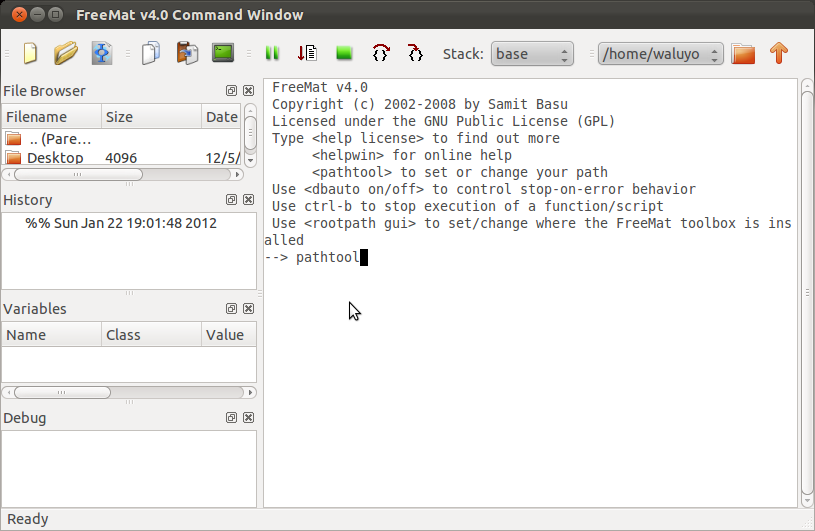815x531 pixels.
Task: Click inside the empty Debug panel area
Action: click(x=129, y=469)
